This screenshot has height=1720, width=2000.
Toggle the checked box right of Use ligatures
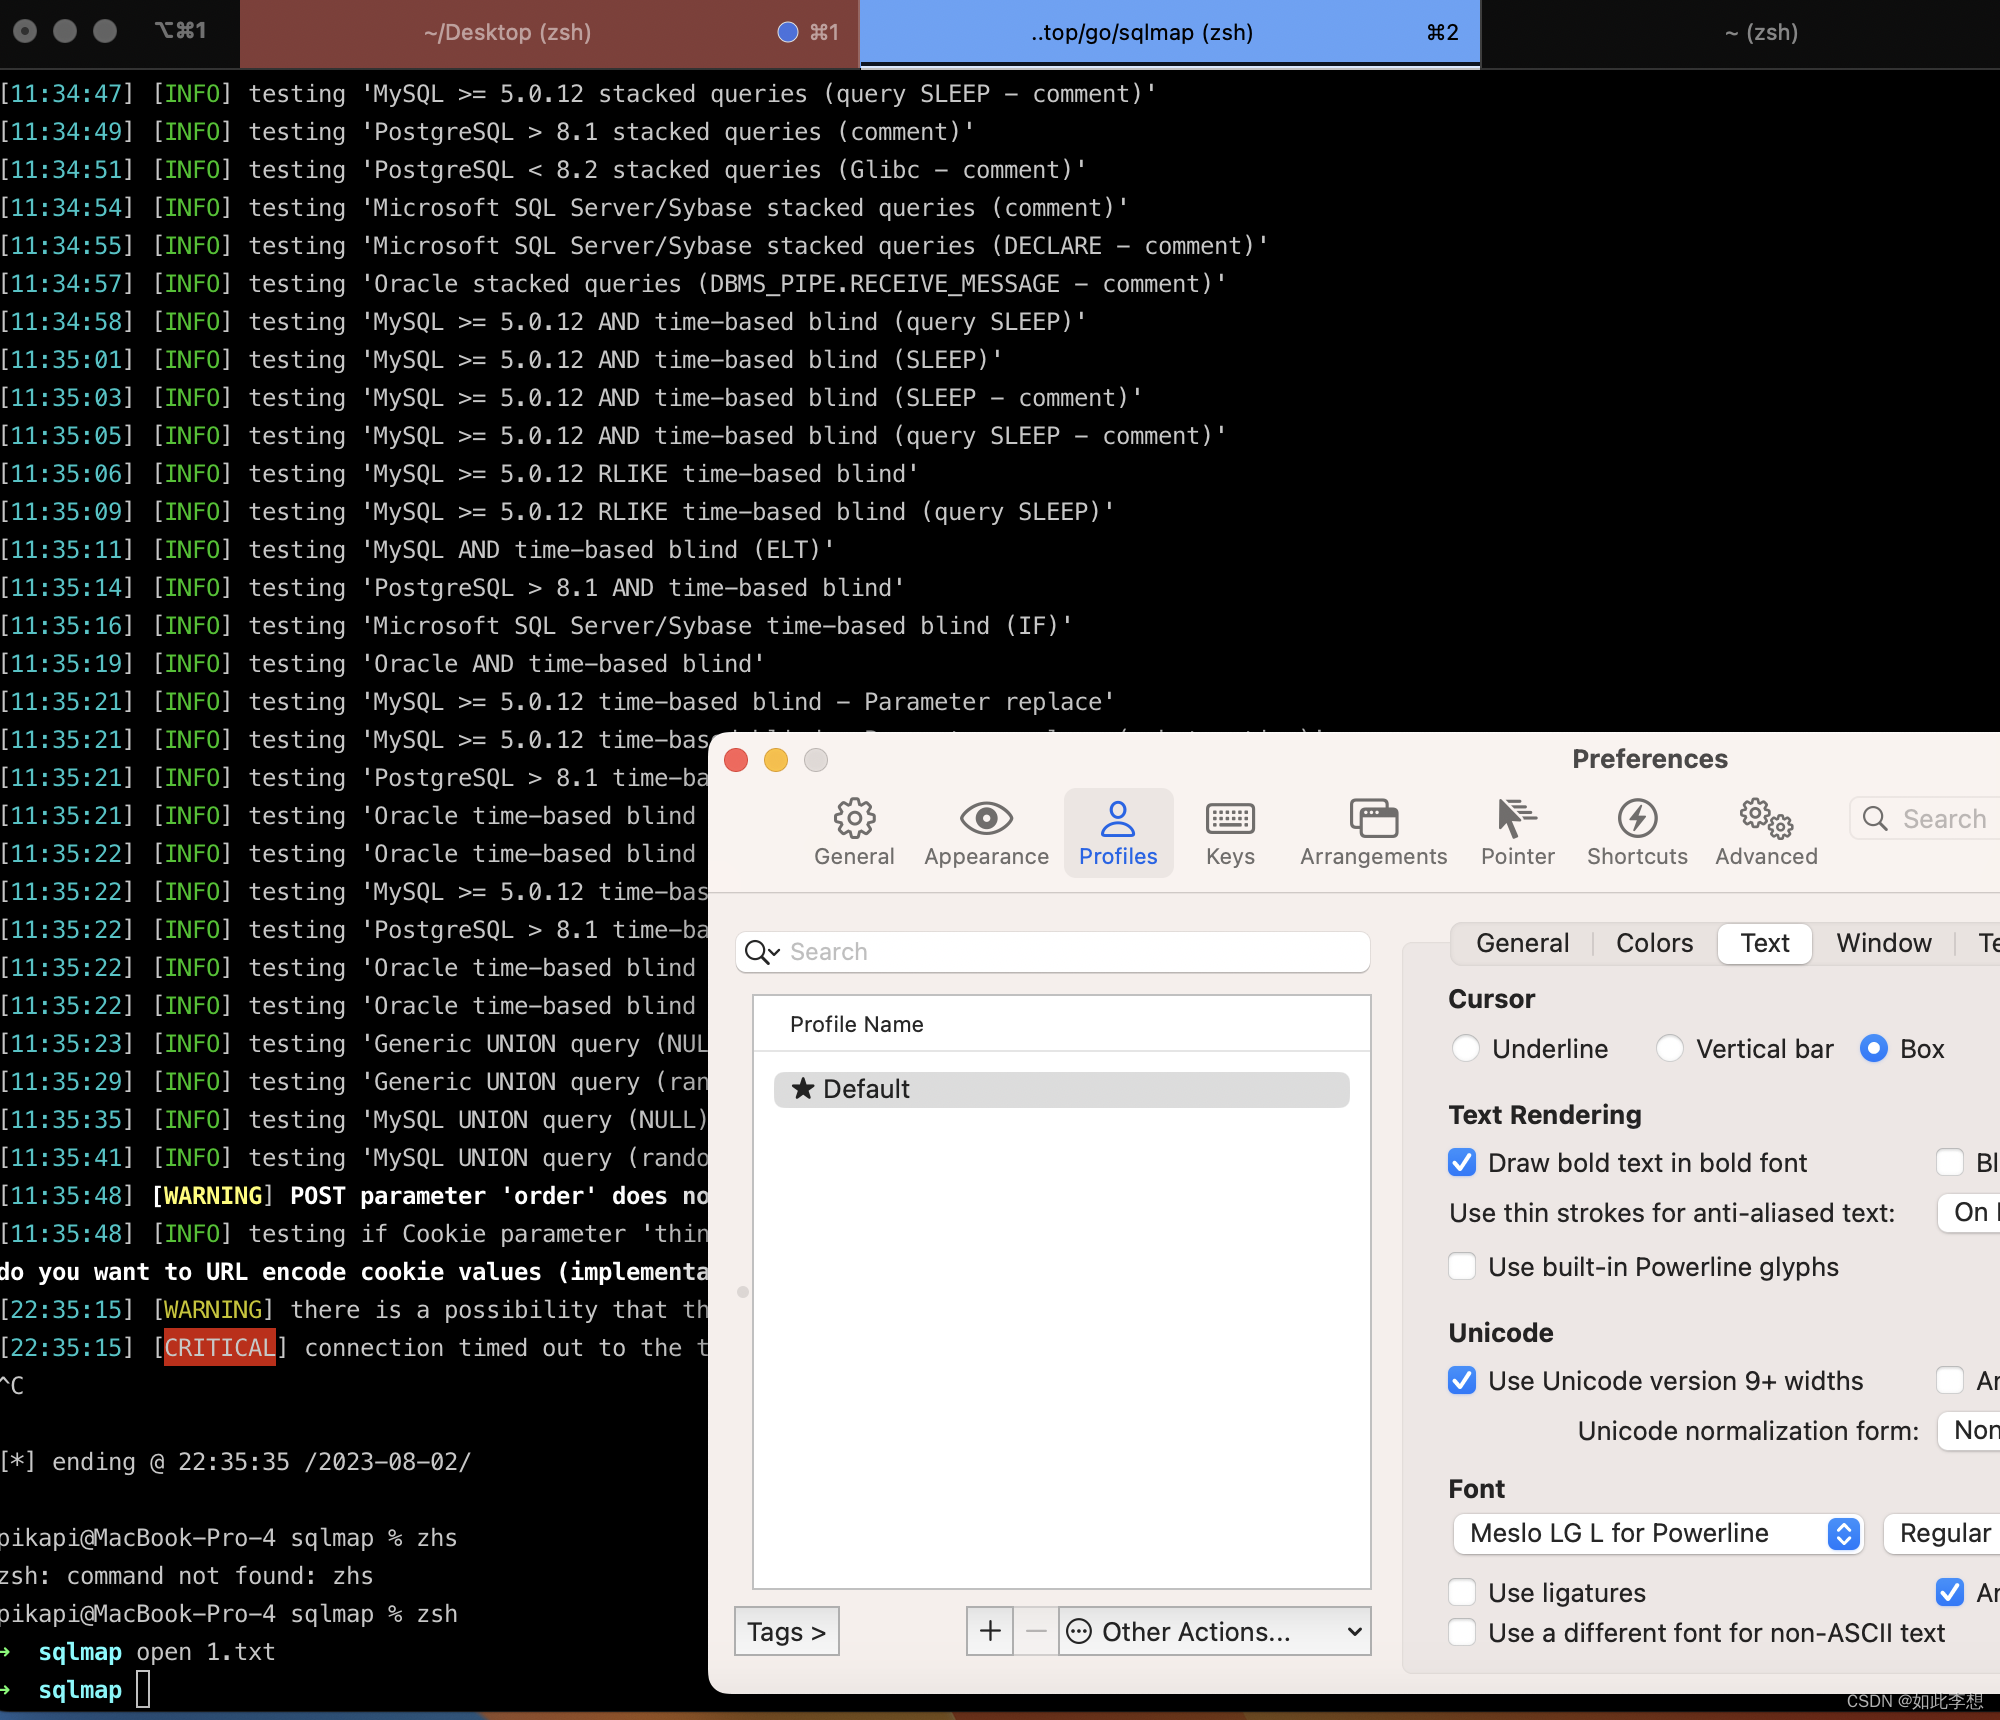click(1950, 1592)
